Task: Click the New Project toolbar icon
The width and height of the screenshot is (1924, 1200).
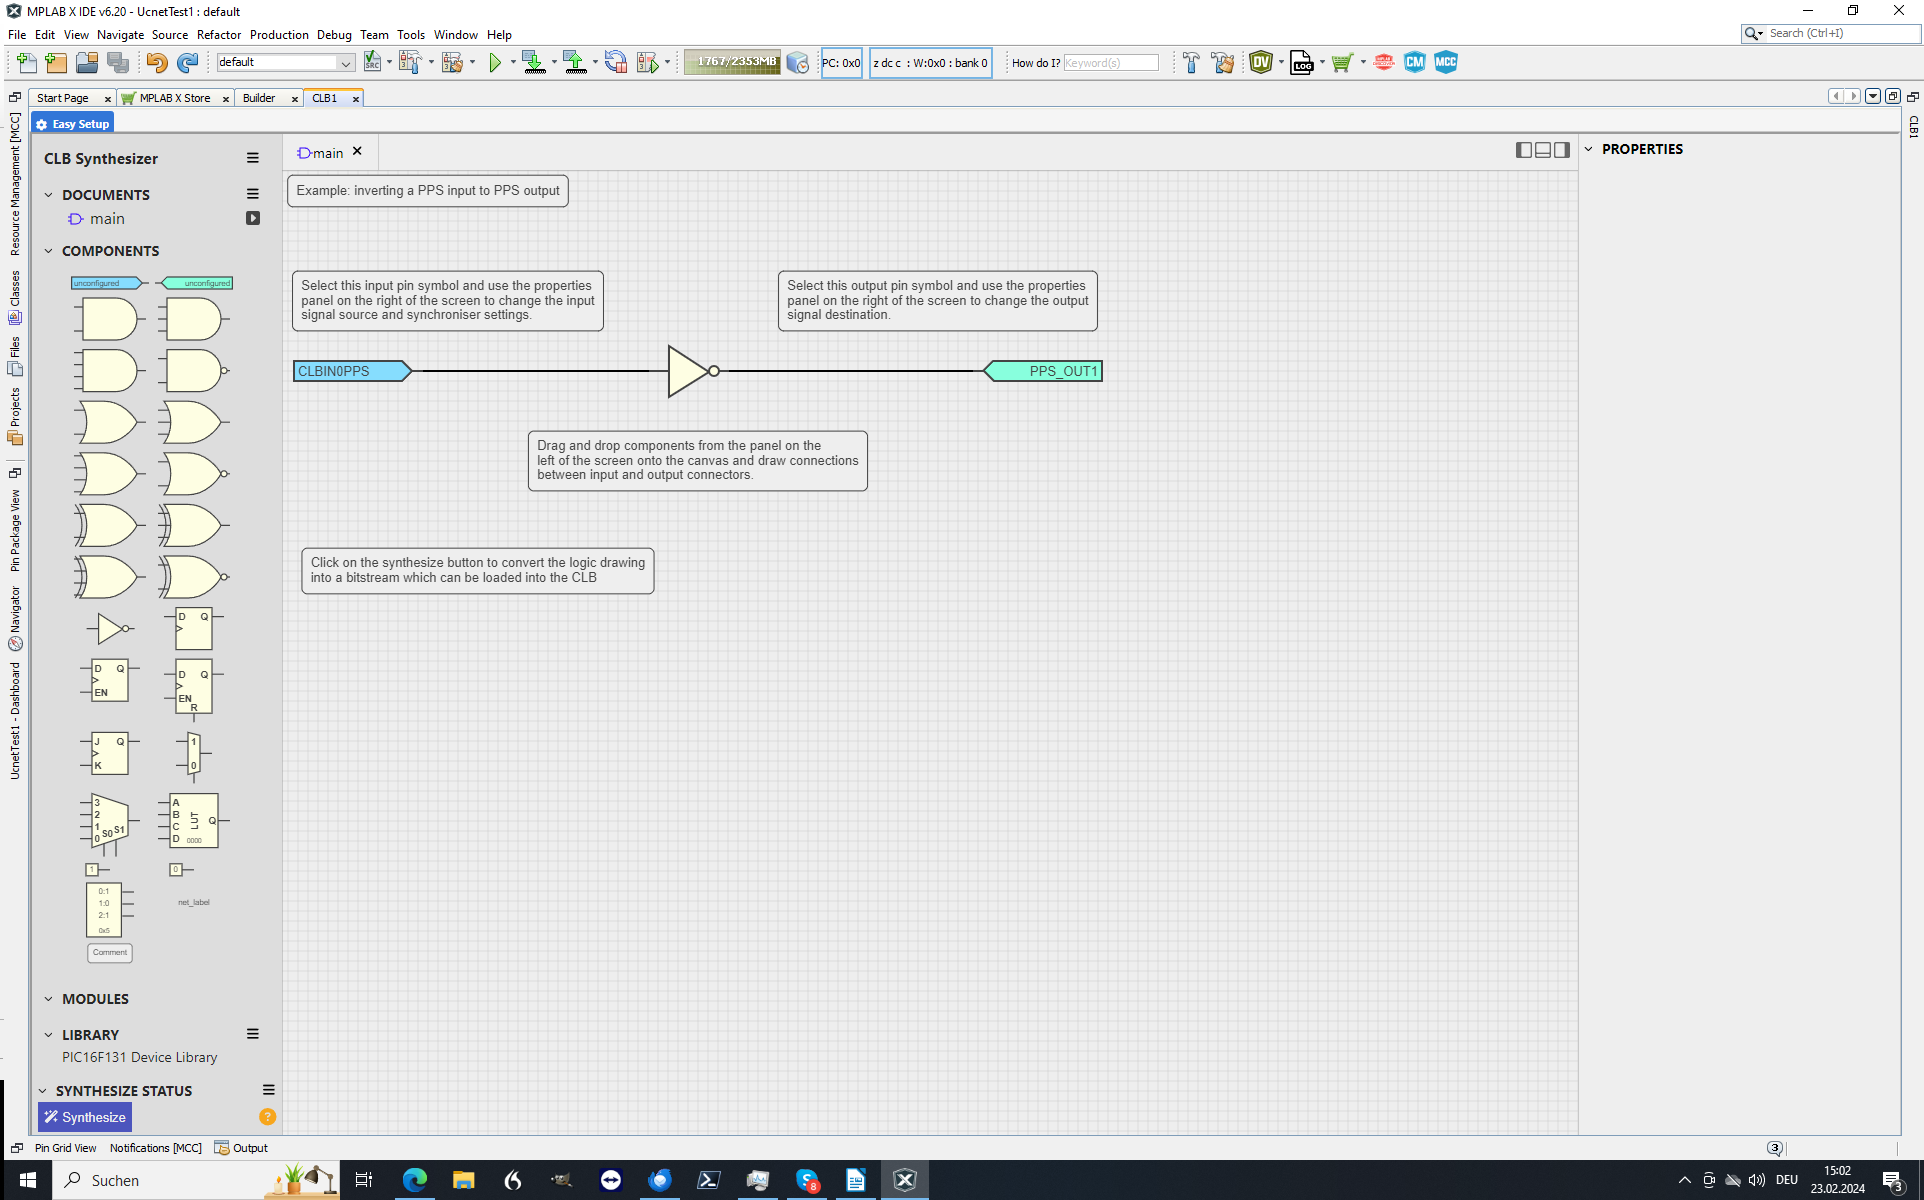Action: point(57,63)
